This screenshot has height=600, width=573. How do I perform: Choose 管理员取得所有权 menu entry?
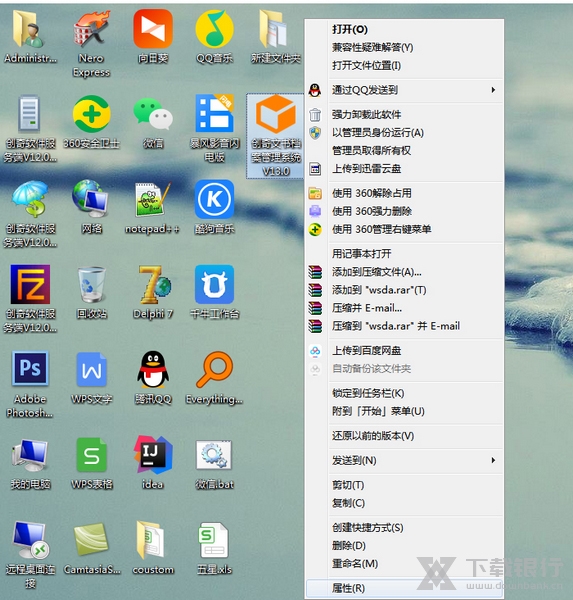(404, 150)
